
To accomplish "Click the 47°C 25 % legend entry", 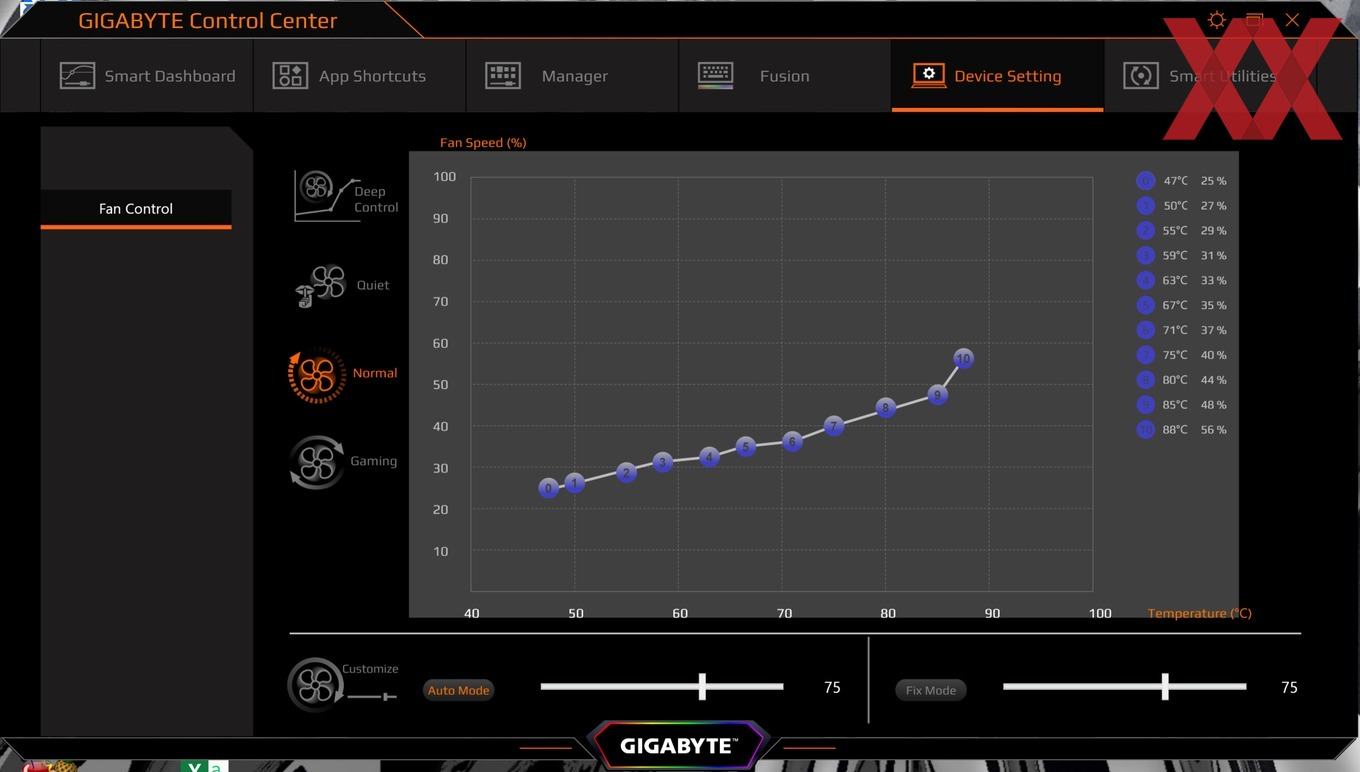I will 1182,181.
